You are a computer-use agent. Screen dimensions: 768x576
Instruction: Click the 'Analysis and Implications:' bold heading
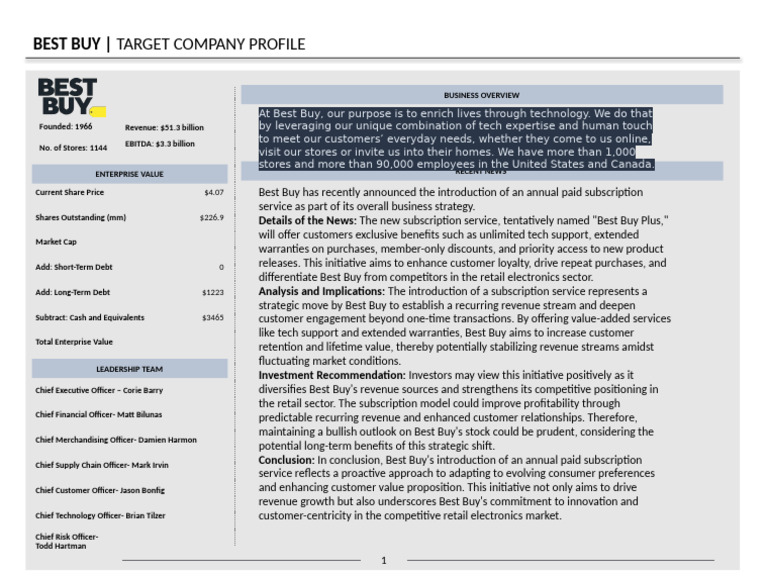coord(322,291)
